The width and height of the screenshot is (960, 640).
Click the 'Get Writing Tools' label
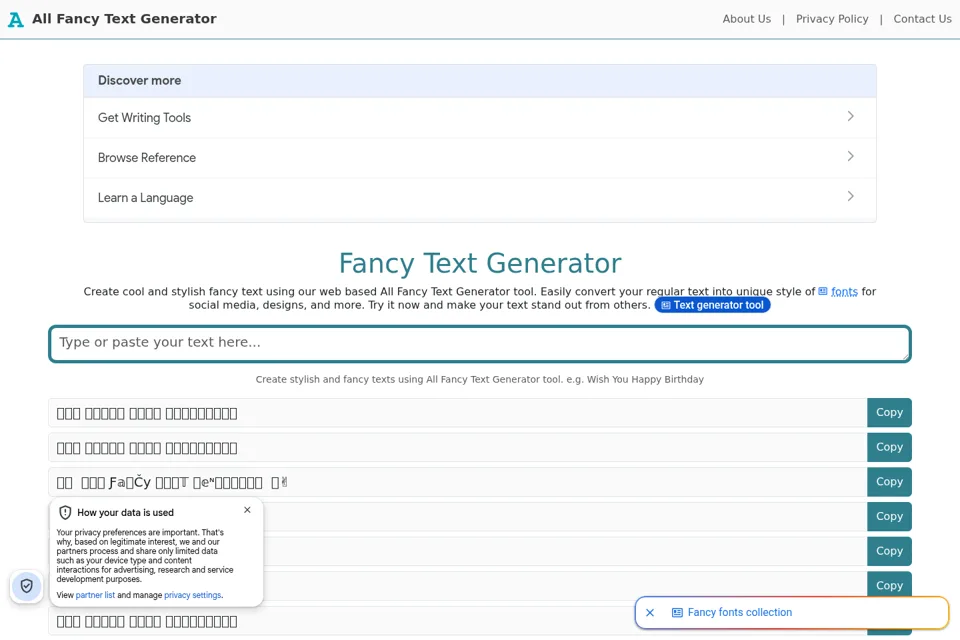[144, 118]
